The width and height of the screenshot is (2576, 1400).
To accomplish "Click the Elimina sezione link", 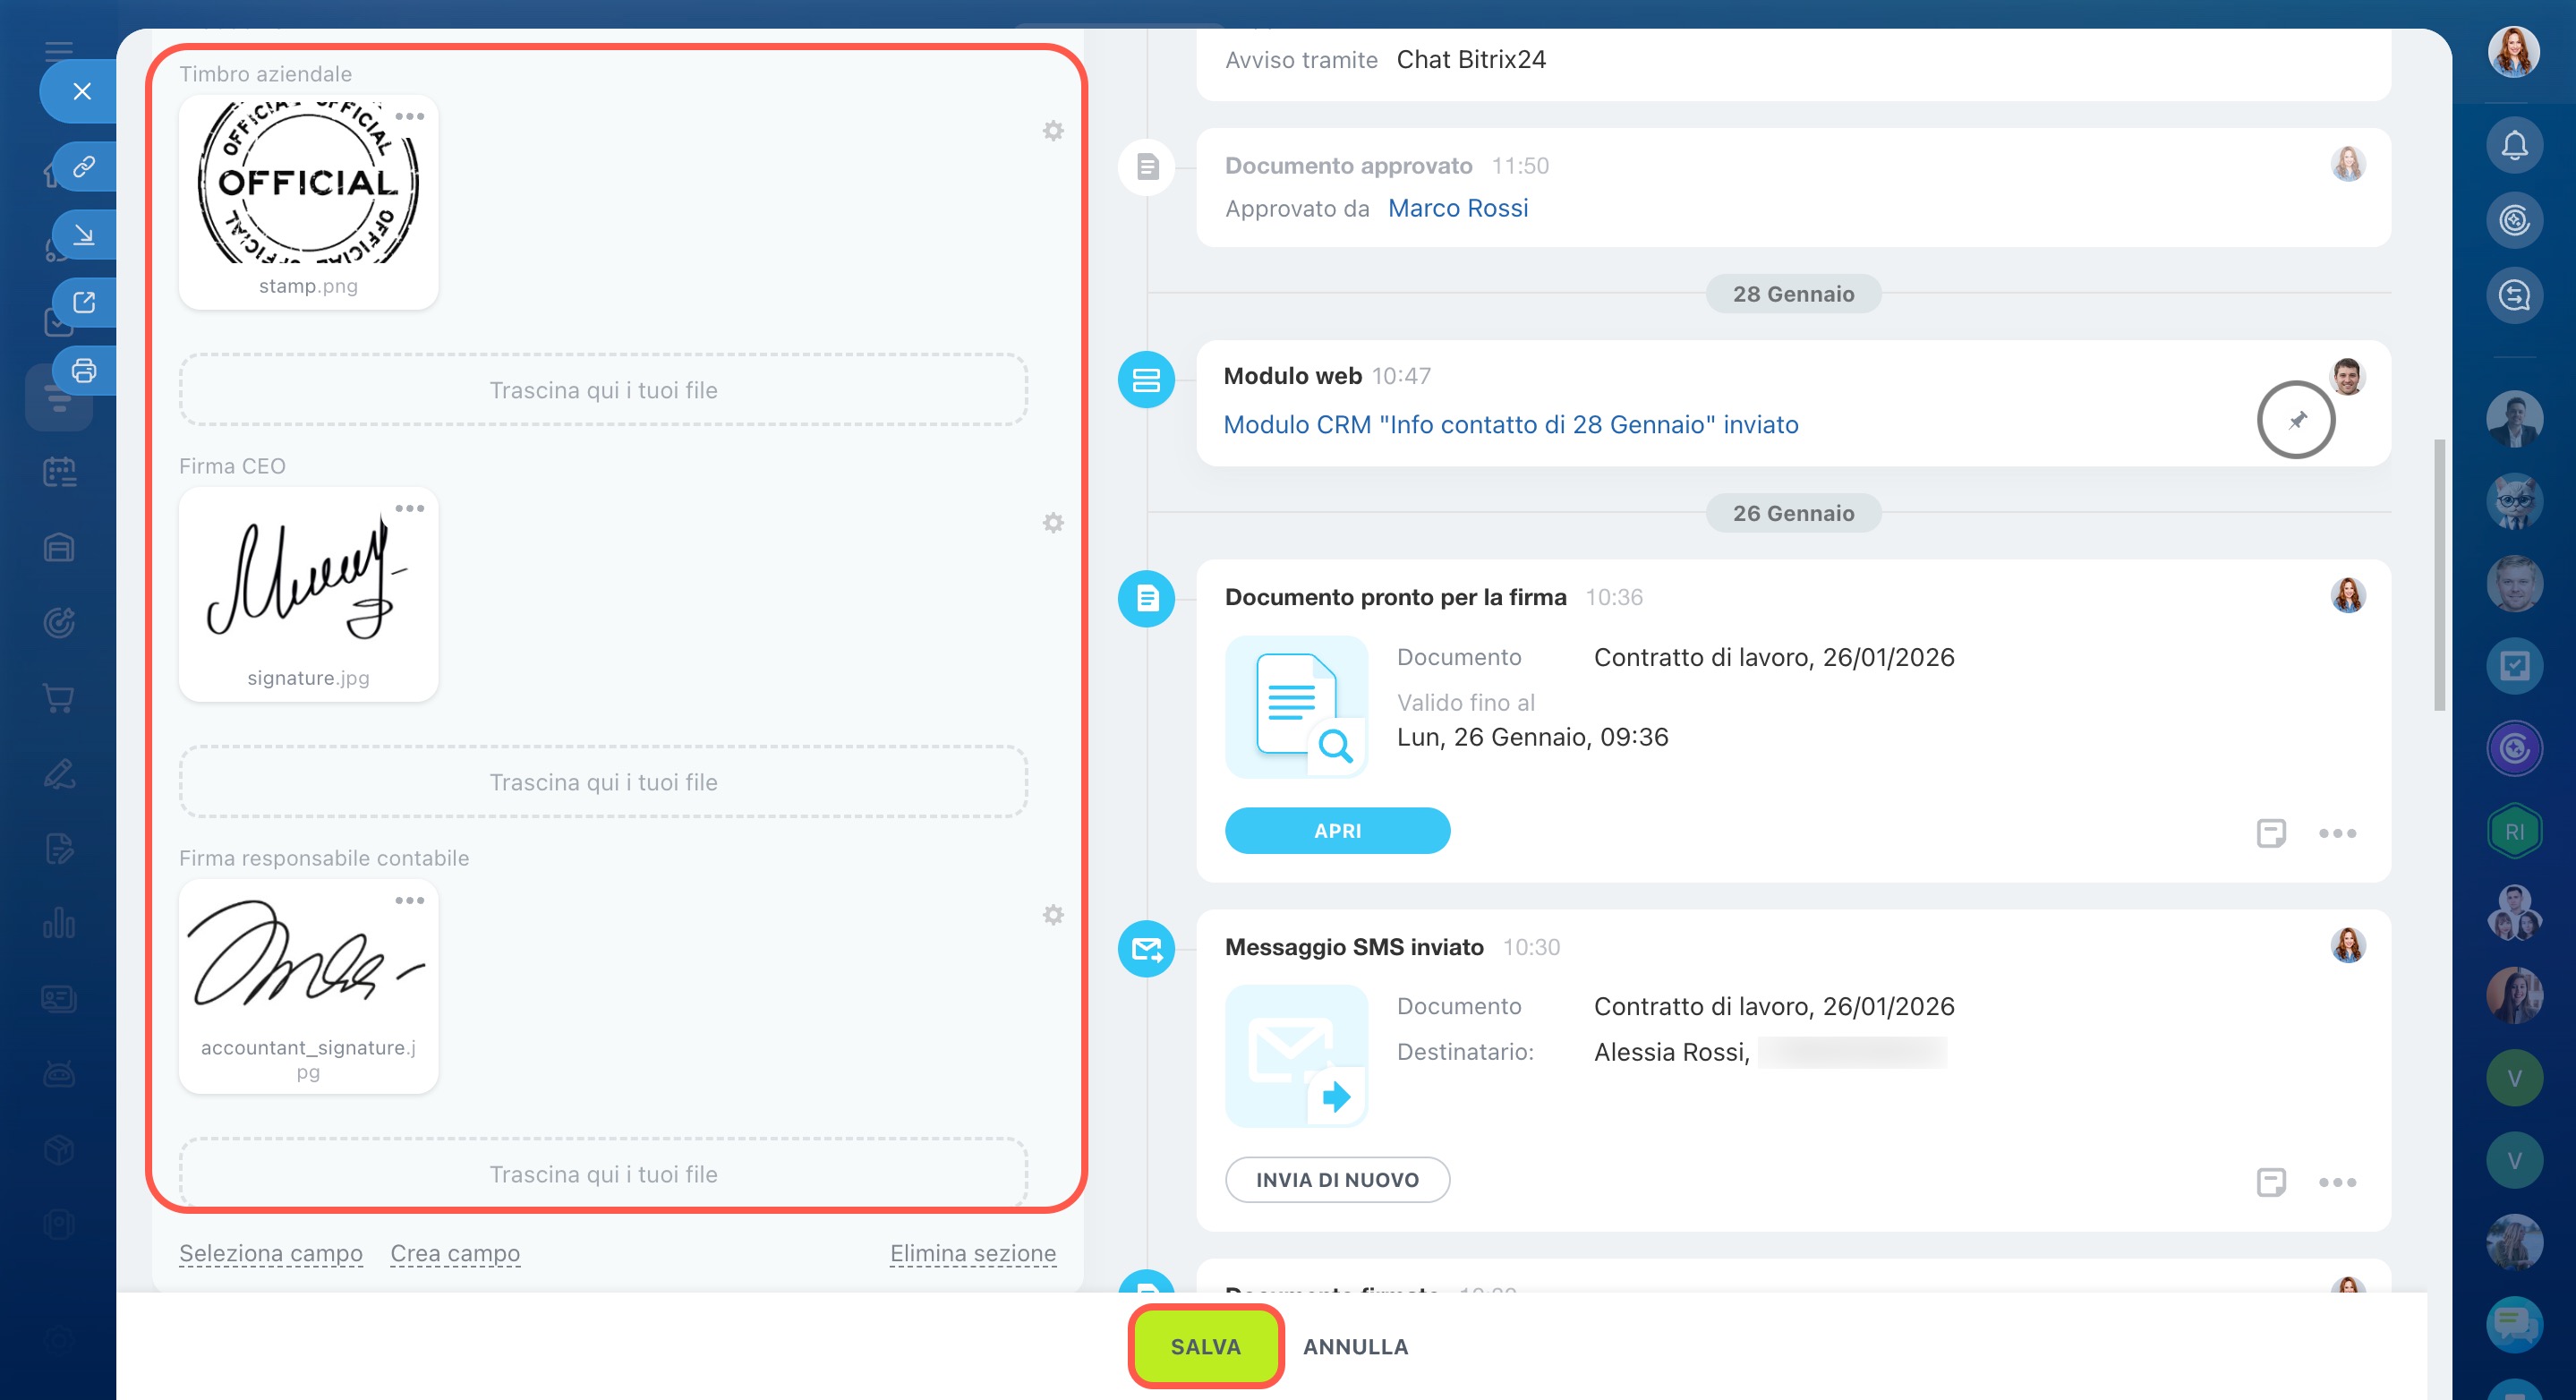I will pyautogui.click(x=972, y=1253).
